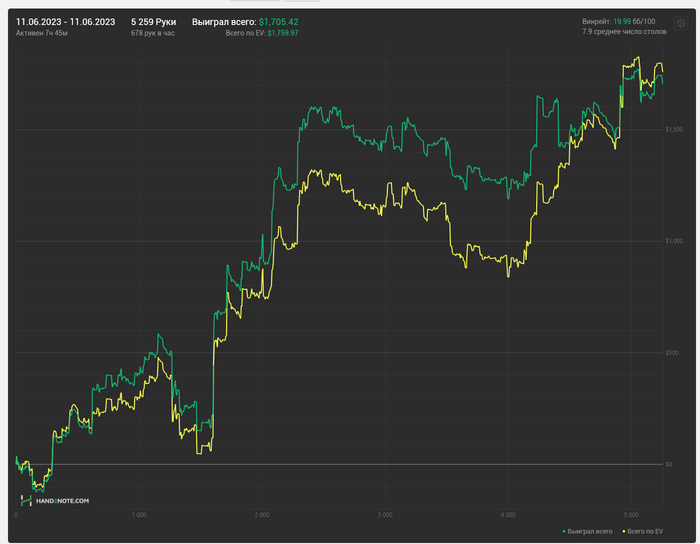Click the $1,500 label on the vertical axis

(x=674, y=130)
